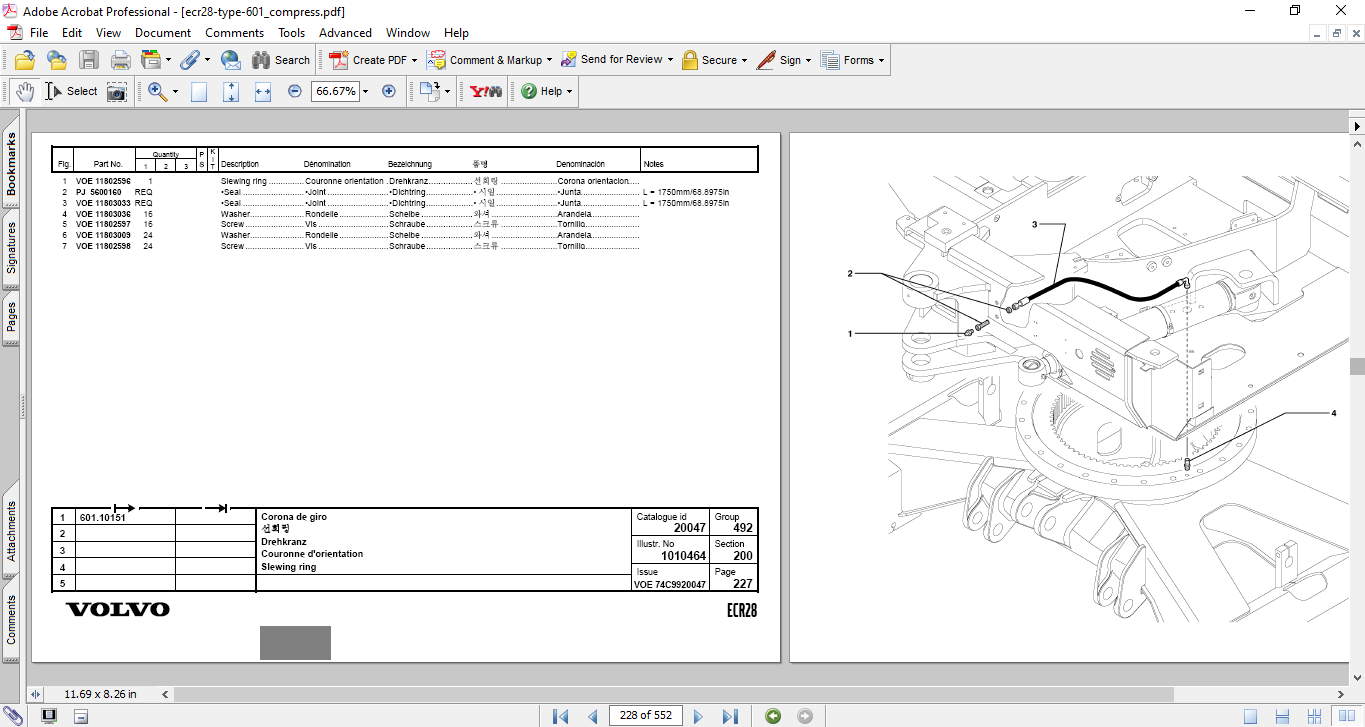This screenshot has width=1365, height=727.
Task: Enable single page layout view
Action: click(1250, 716)
